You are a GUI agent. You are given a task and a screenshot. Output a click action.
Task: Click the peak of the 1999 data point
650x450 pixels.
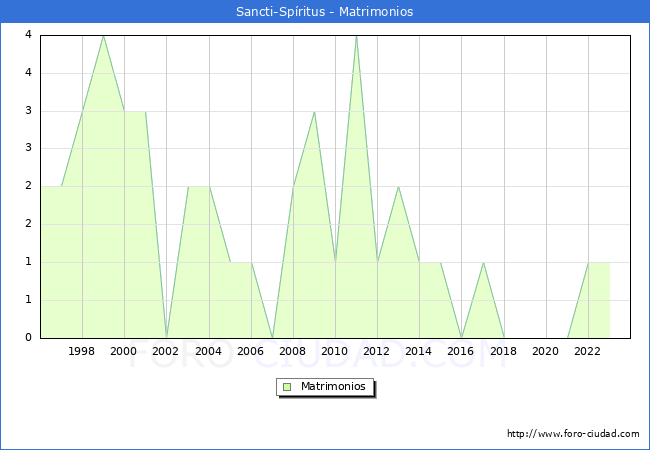coord(103,36)
